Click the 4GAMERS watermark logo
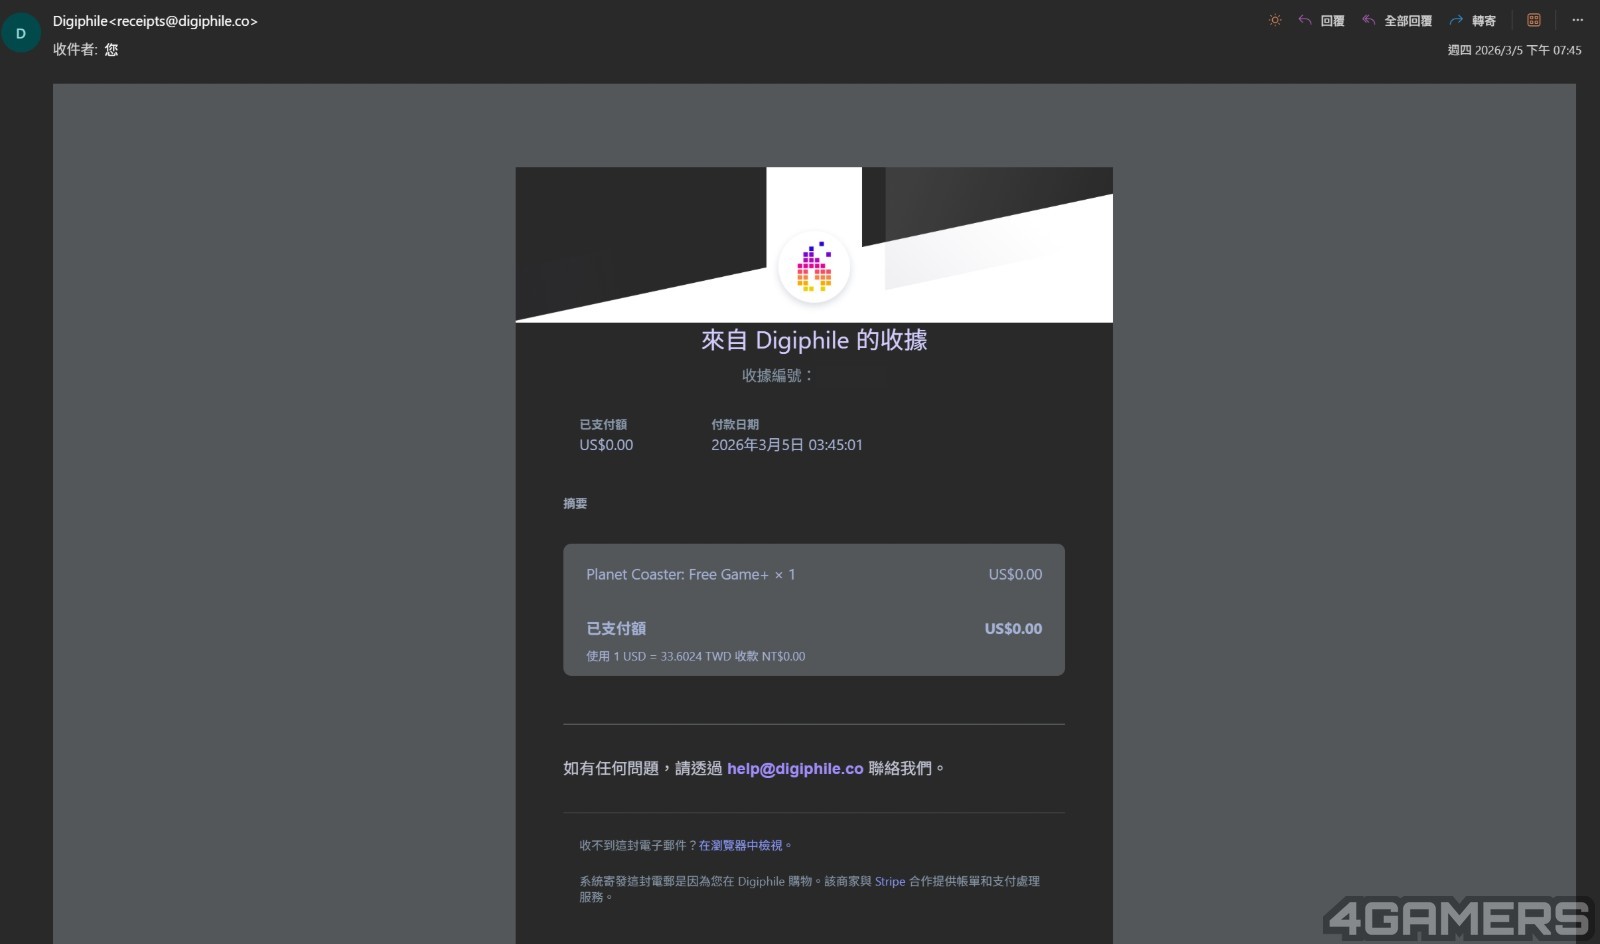1600x944 pixels. pos(1457,918)
